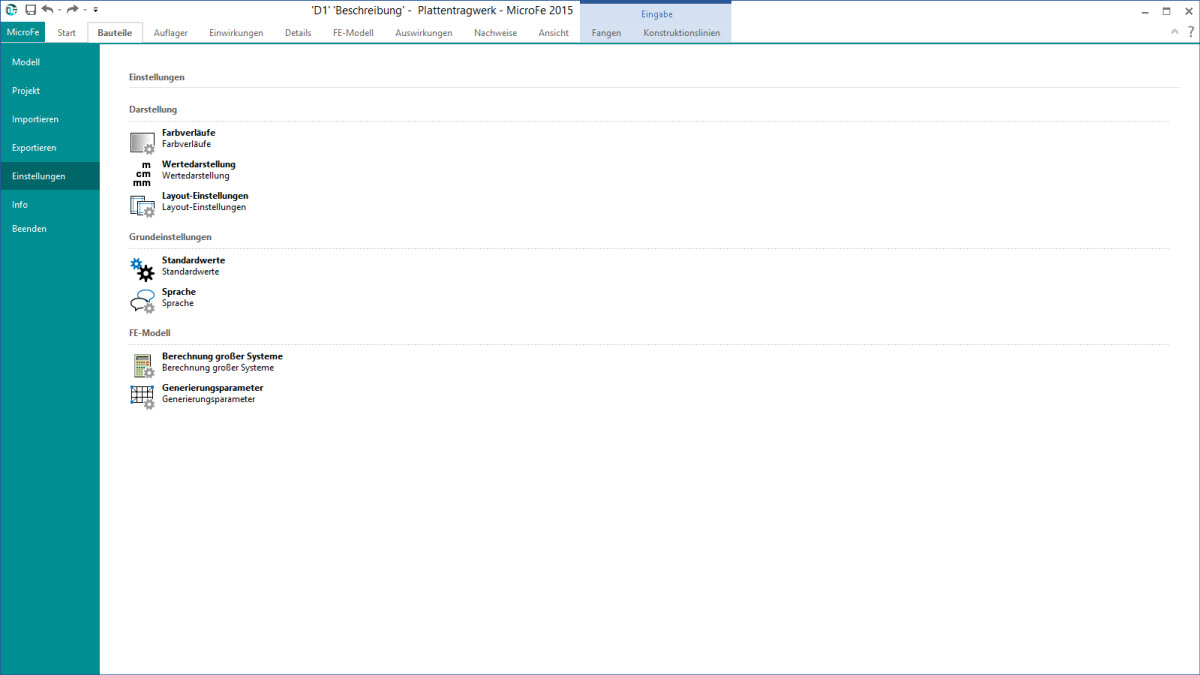
Task: Open the Wertedarstellung settings link
Action: tap(199, 164)
